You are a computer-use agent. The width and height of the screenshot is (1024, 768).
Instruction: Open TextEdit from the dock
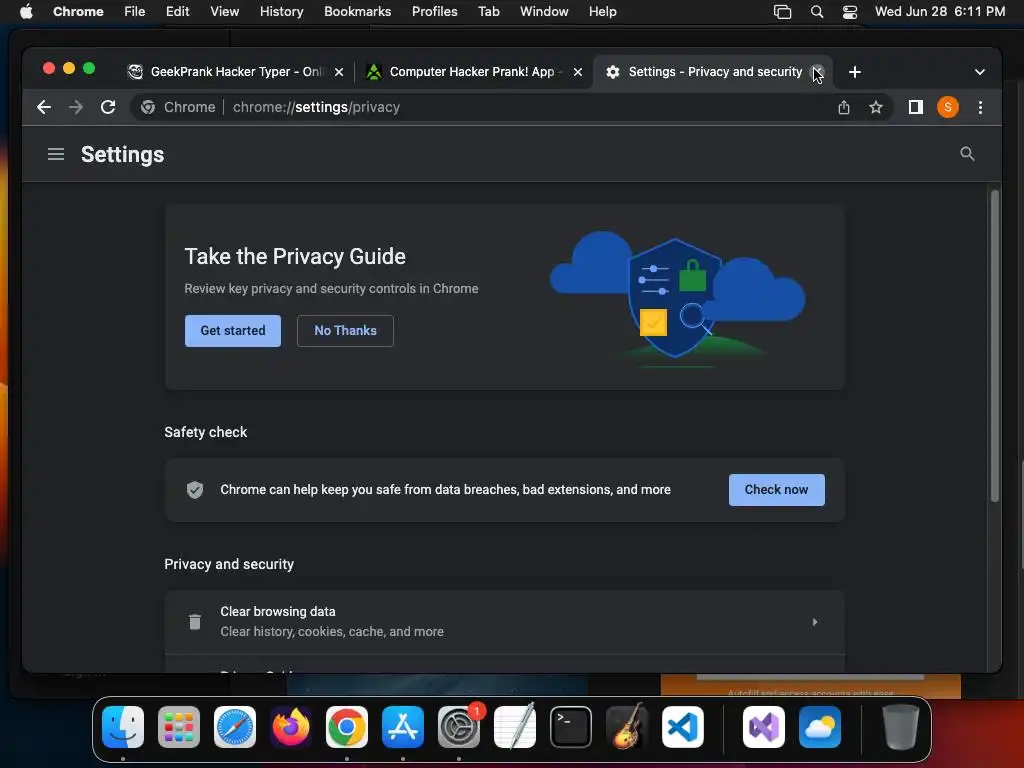tap(515, 727)
